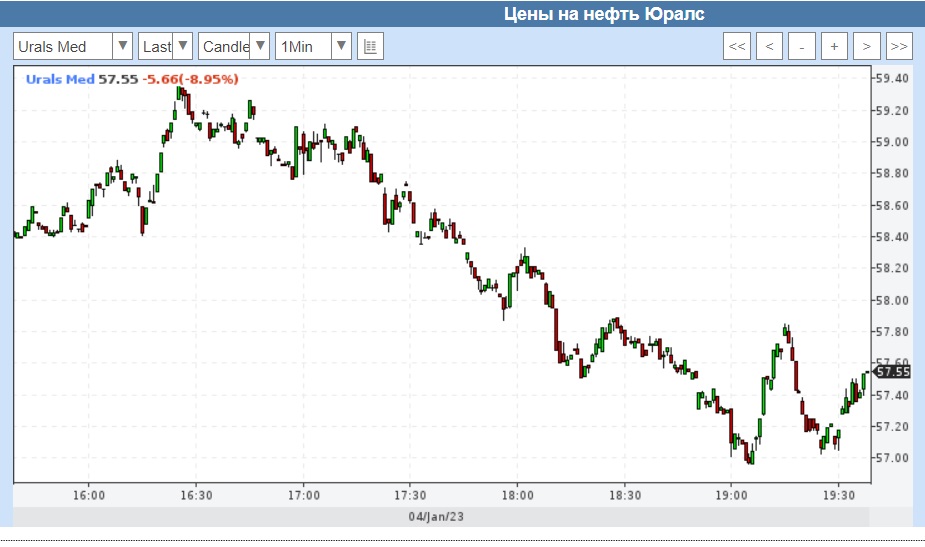Open the Urals Med instrument dropdown
This screenshot has width=925, height=547.
tap(73, 46)
